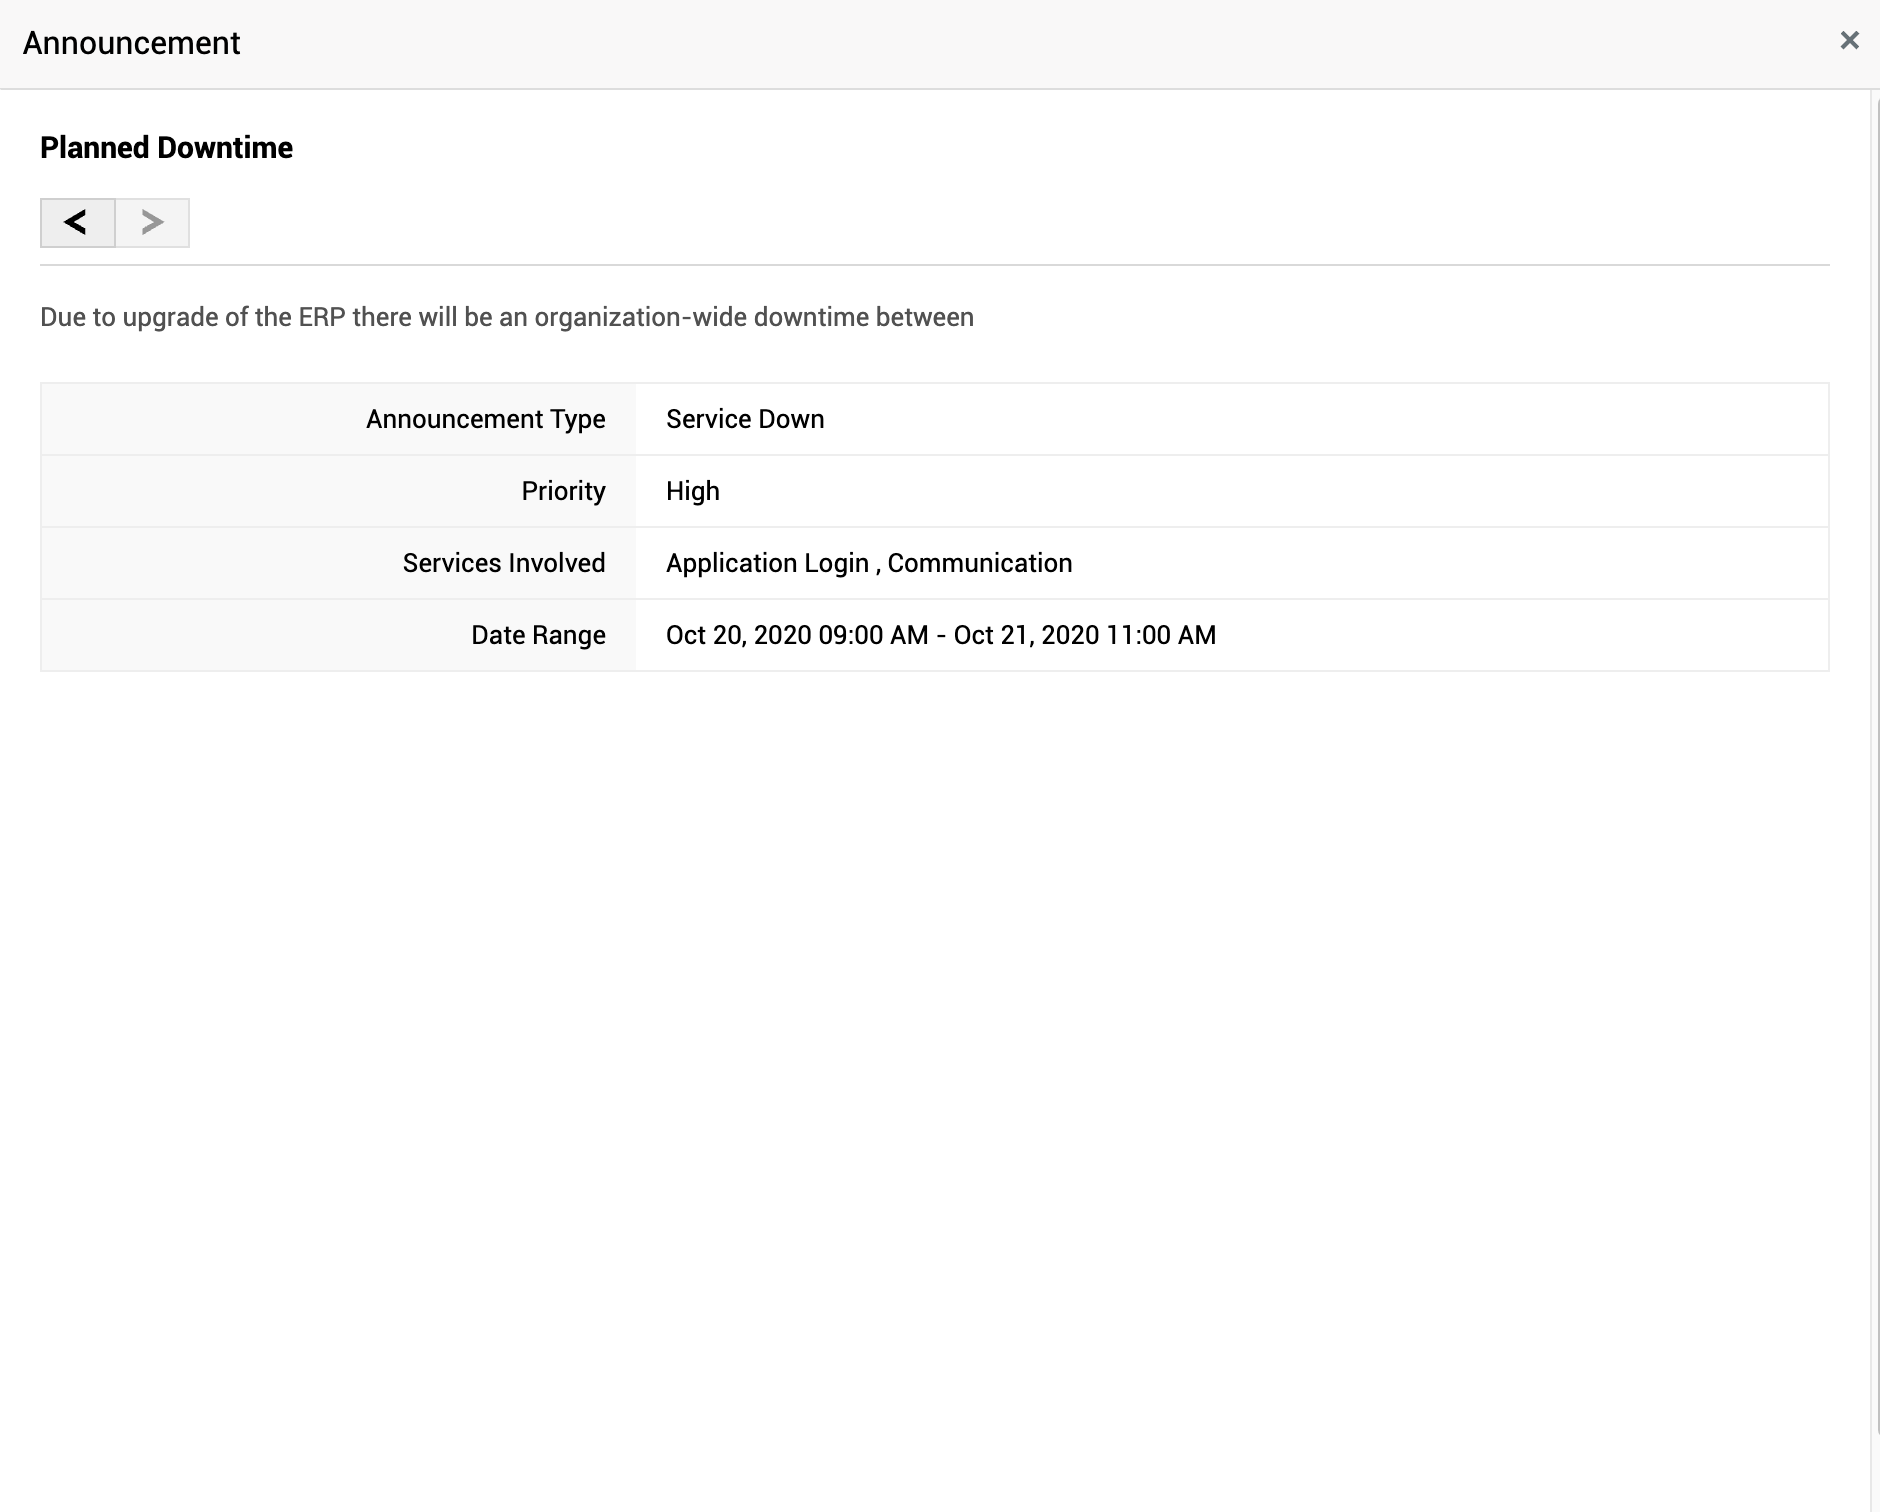This screenshot has width=1880, height=1512.
Task: Select the Services Involved label
Action: pyautogui.click(x=504, y=563)
